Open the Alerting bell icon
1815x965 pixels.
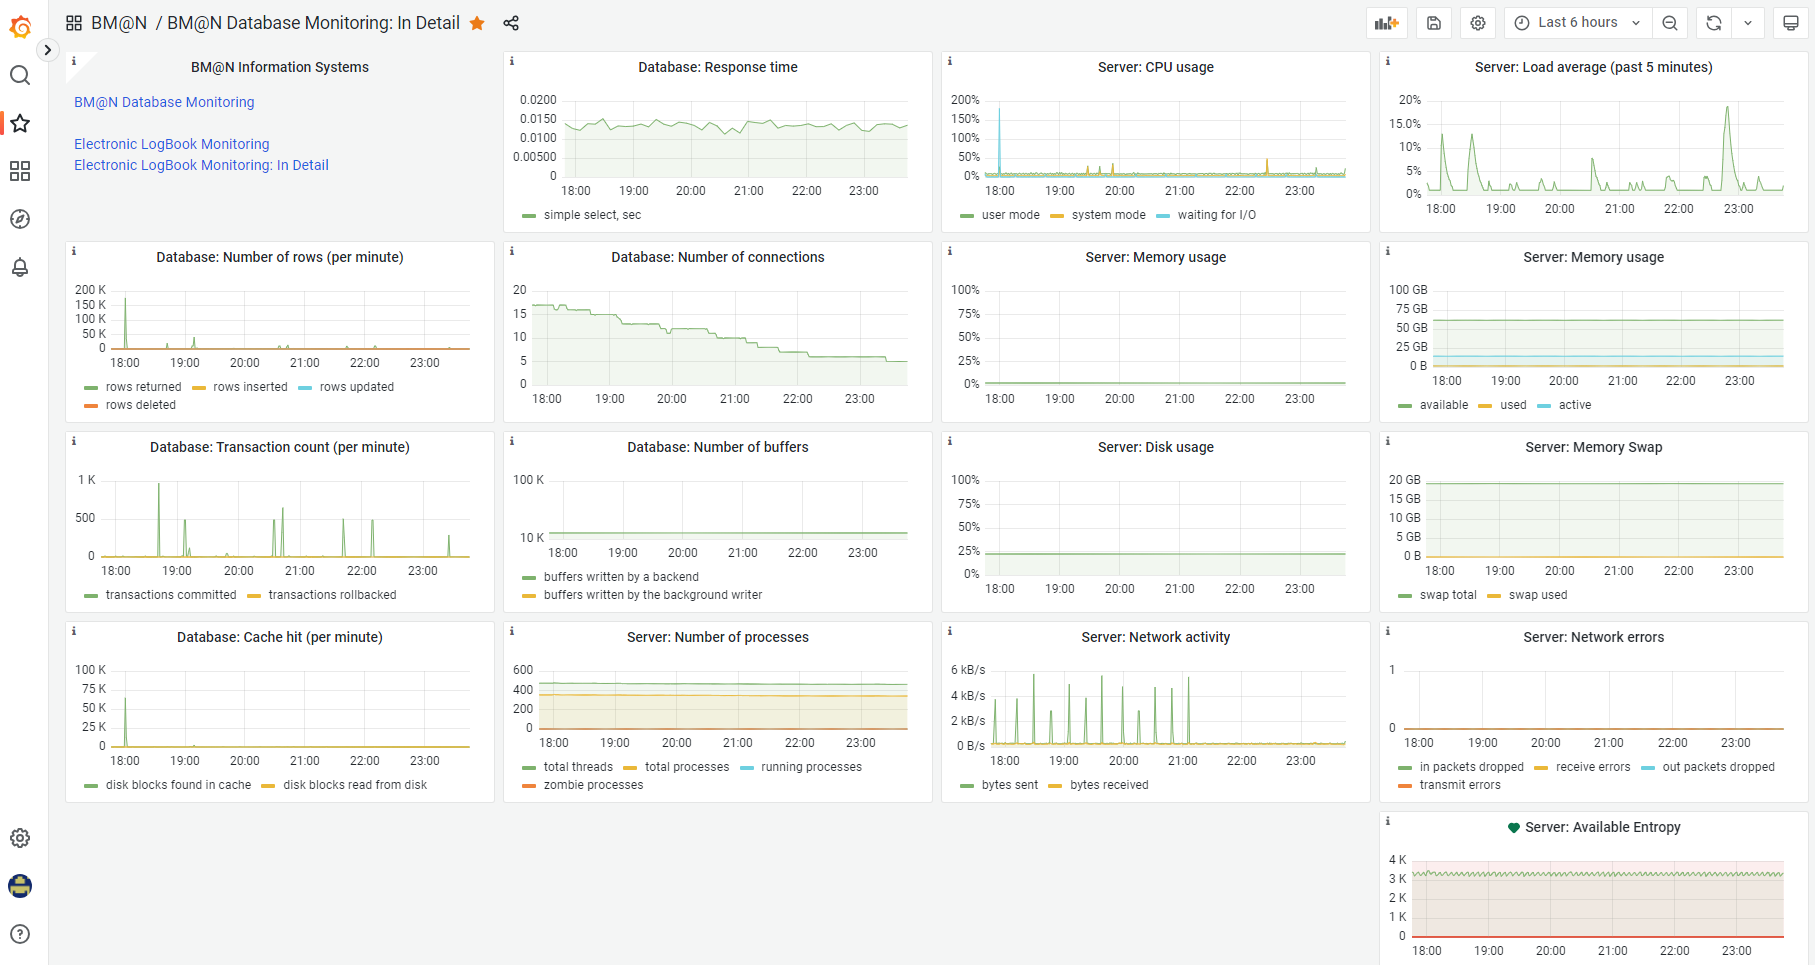[20, 267]
